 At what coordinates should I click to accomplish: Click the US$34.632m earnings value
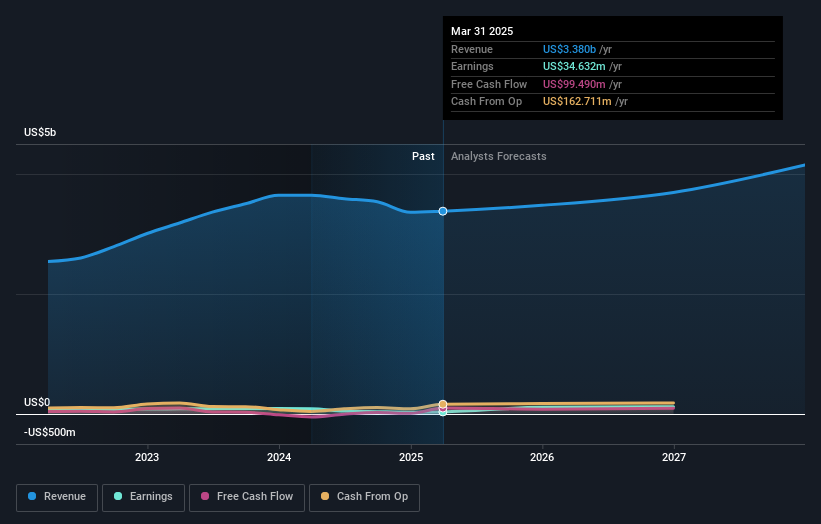(574, 66)
